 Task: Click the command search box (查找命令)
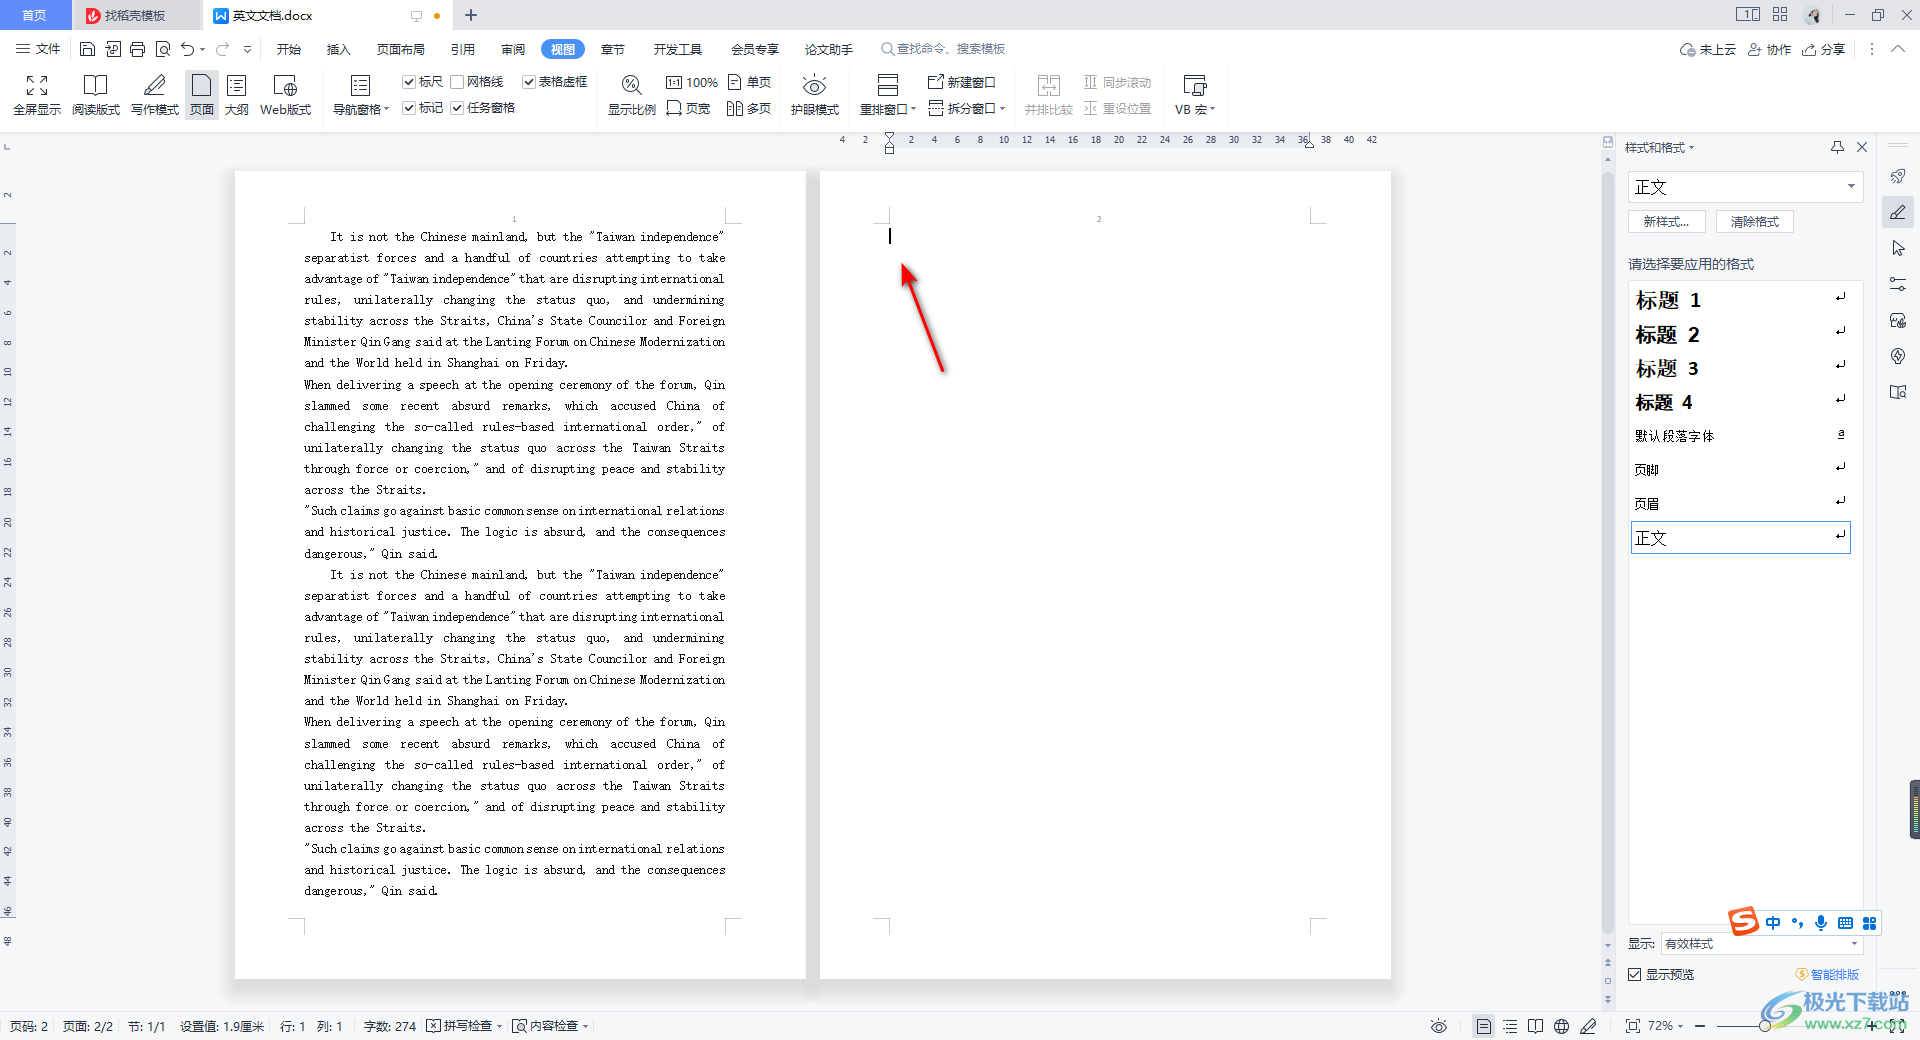945,49
